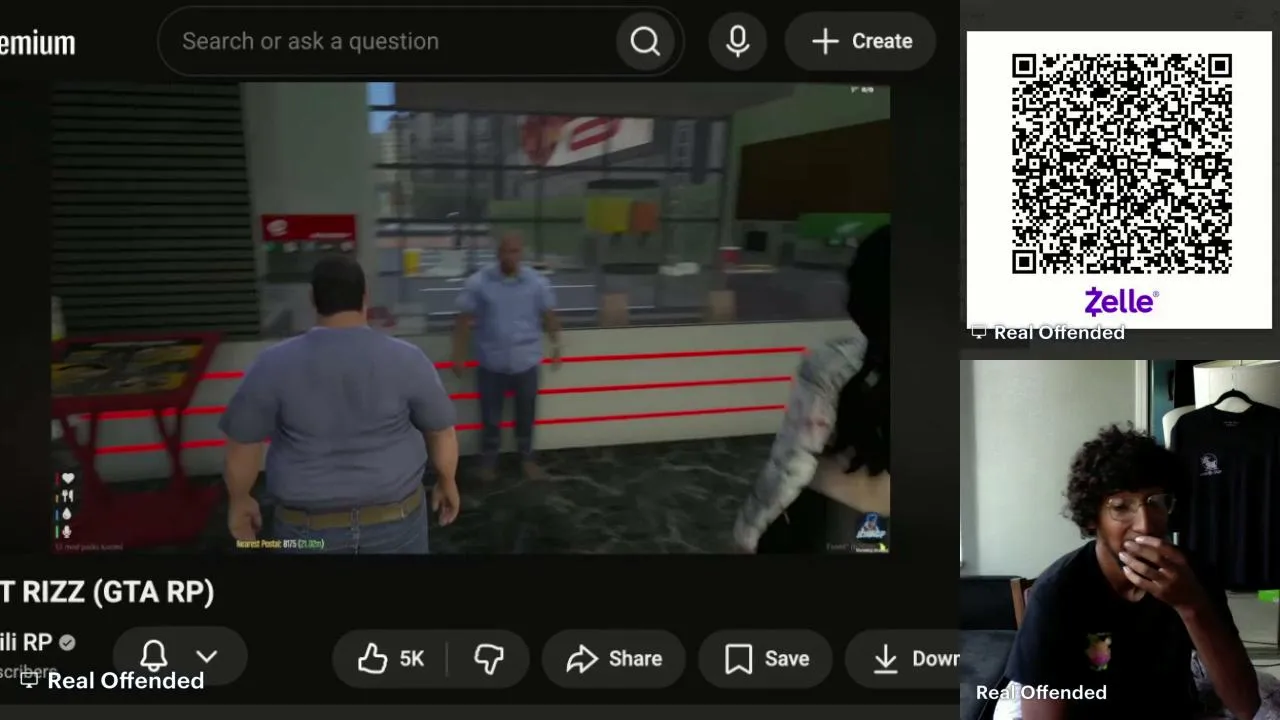Open the Create menu button

(861, 41)
